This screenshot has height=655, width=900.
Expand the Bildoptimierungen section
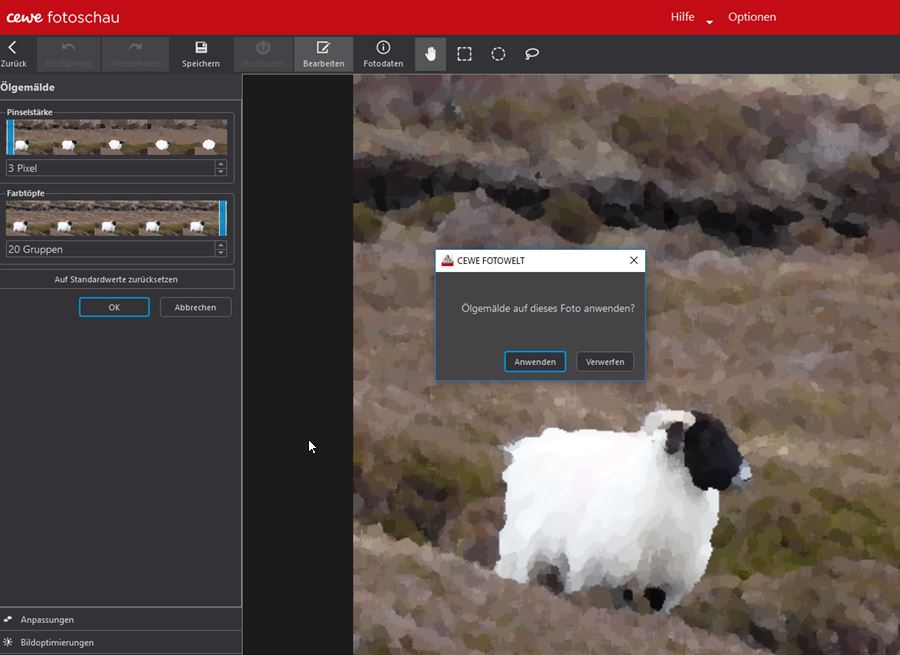[57, 642]
